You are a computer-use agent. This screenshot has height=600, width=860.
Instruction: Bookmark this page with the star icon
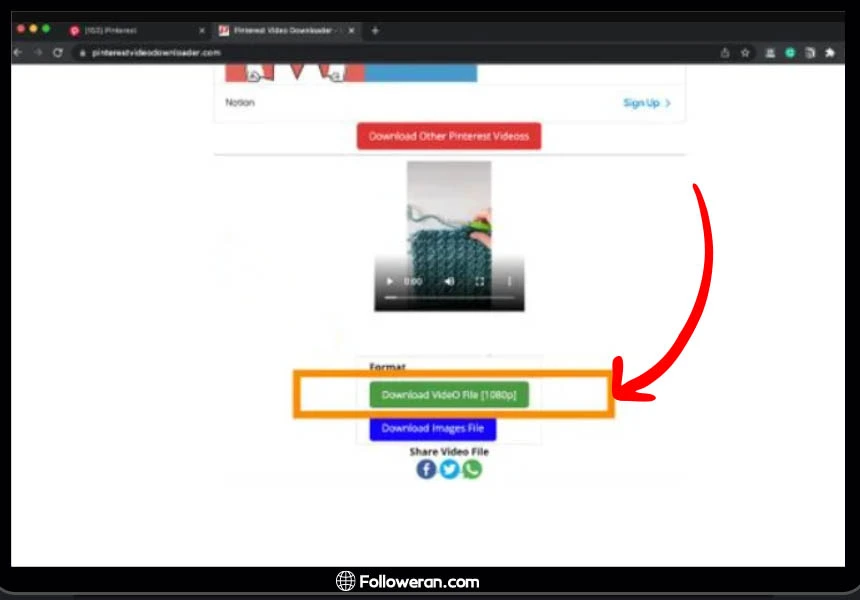click(745, 52)
